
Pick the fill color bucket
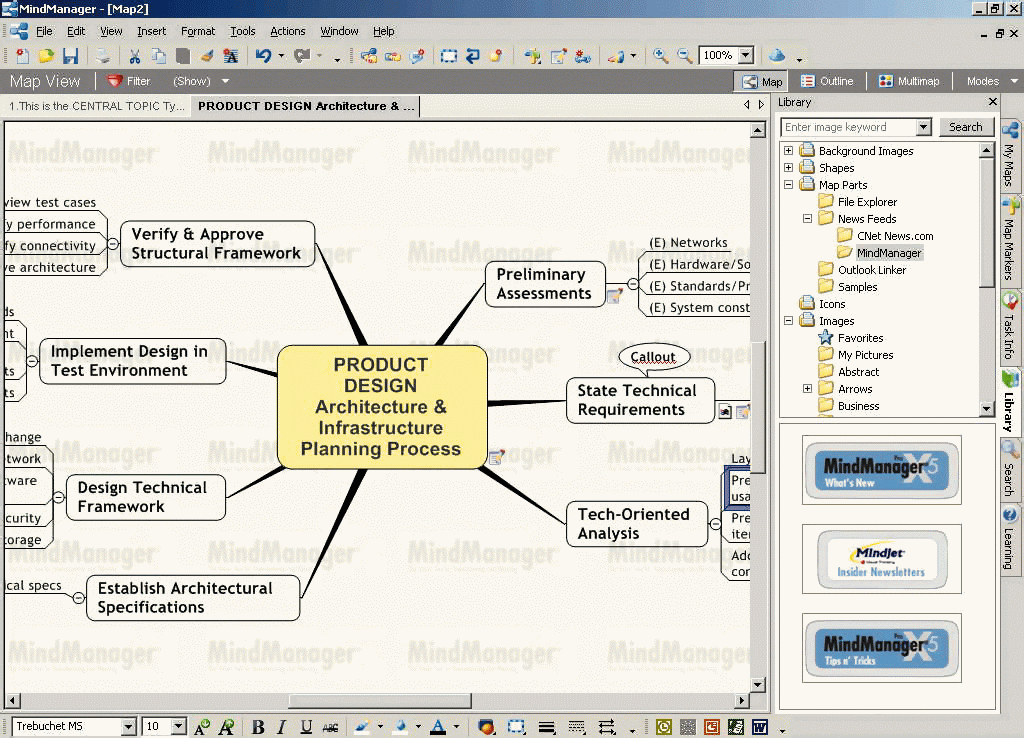point(401,727)
